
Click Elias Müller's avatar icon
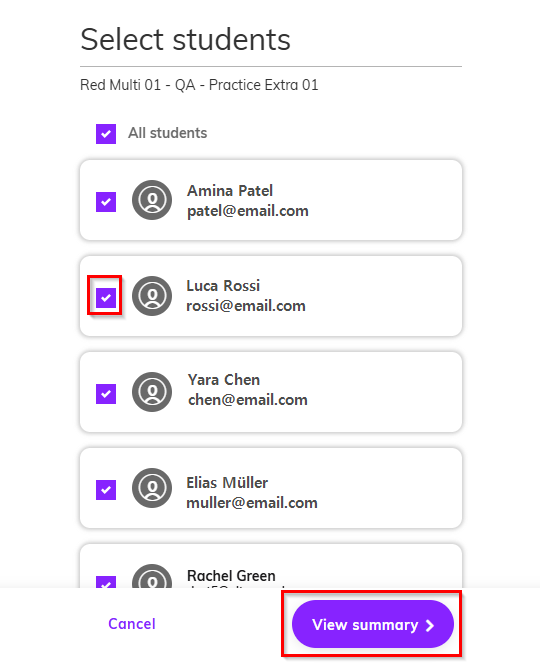click(152, 488)
